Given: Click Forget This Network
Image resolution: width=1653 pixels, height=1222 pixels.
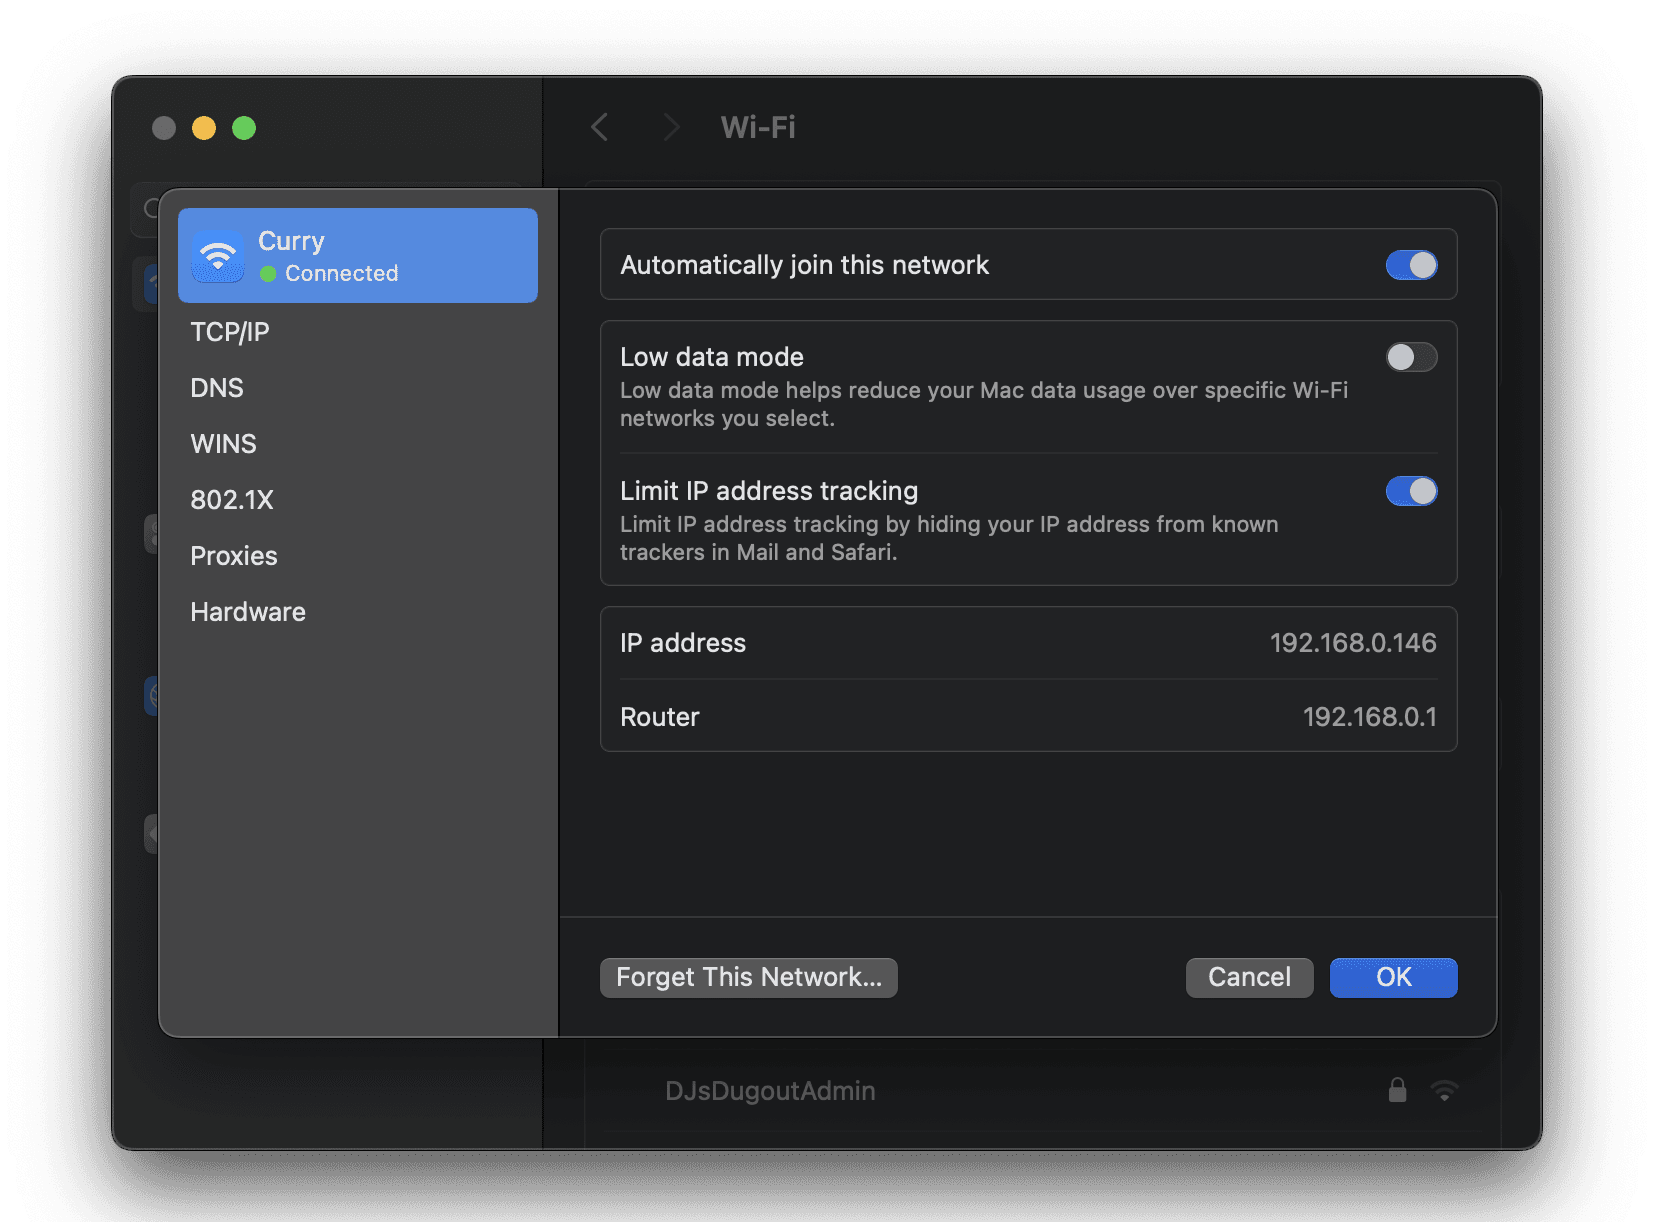Looking at the screenshot, I should (x=748, y=977).
